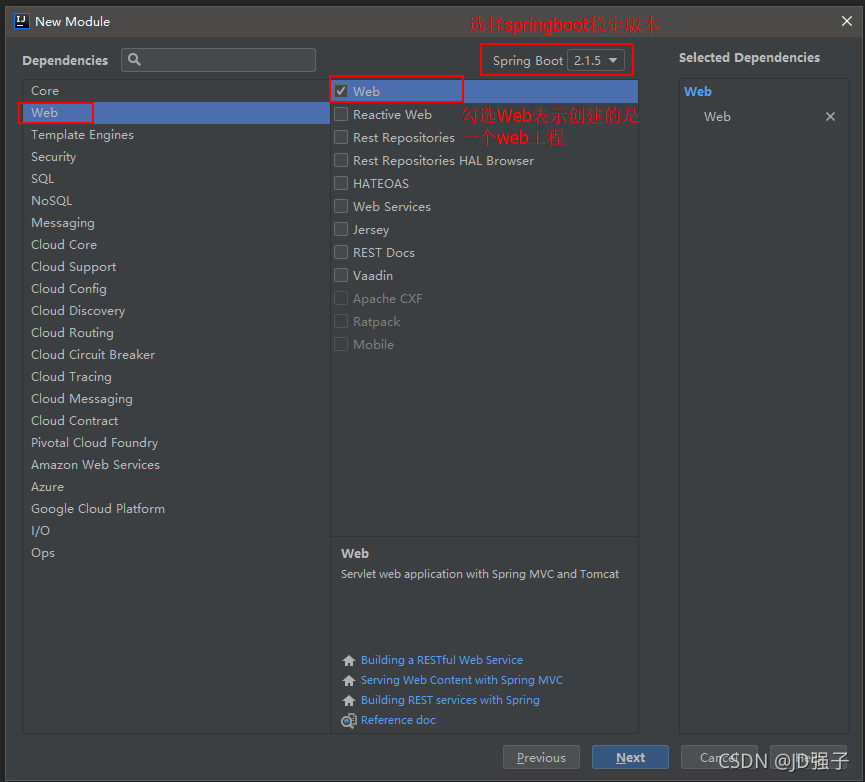Uncheck the Web dependency checkbox
The image size is (865, 782).
tap(341, 91)
